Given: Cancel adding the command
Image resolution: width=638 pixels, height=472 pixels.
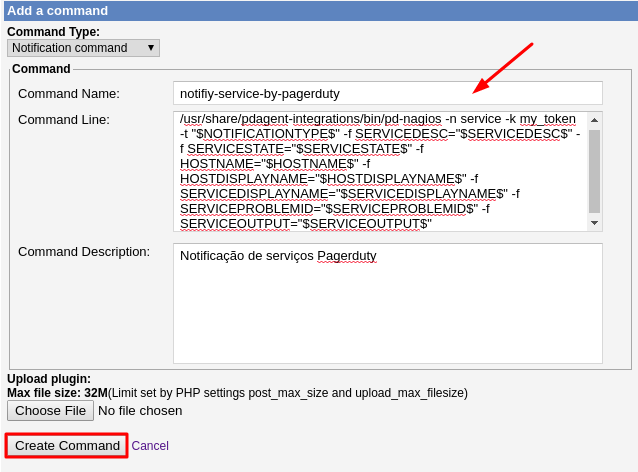Looking at the screenshot, I should coord(150,446).
